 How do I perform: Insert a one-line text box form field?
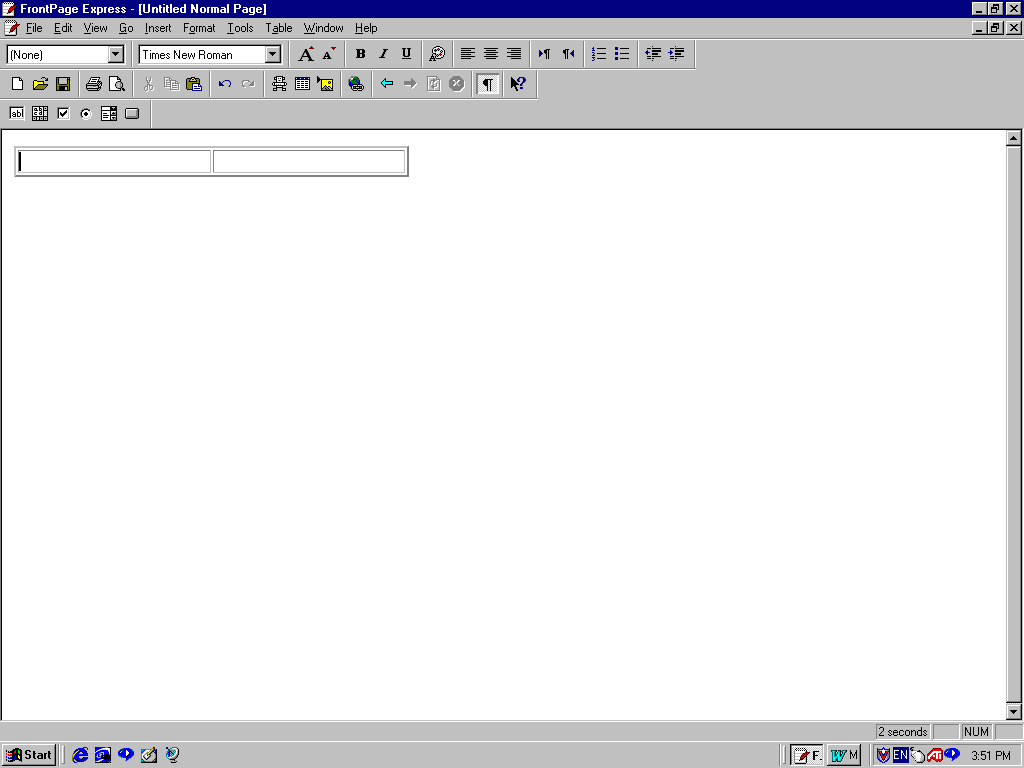click(17, 113)
